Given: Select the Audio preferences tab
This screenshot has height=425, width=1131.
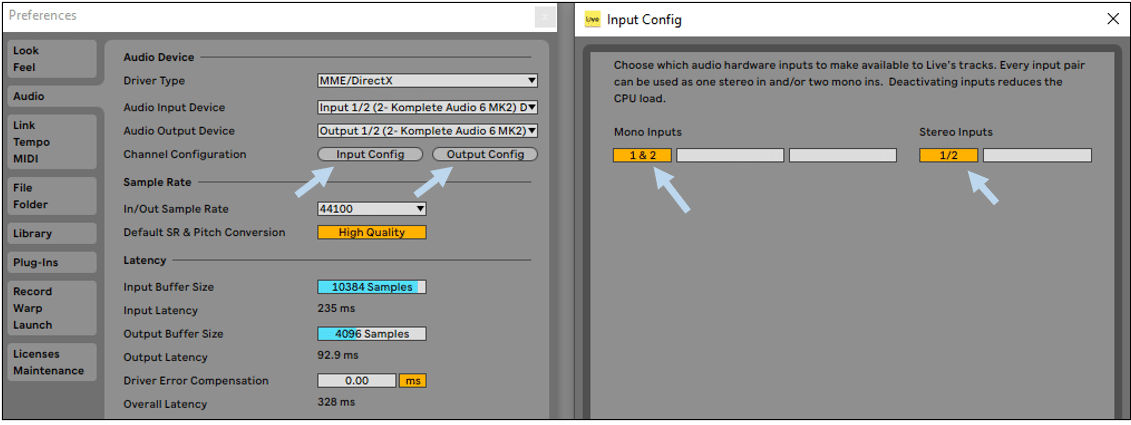Looking at the screenshot, I should click(x=54, y=96).
